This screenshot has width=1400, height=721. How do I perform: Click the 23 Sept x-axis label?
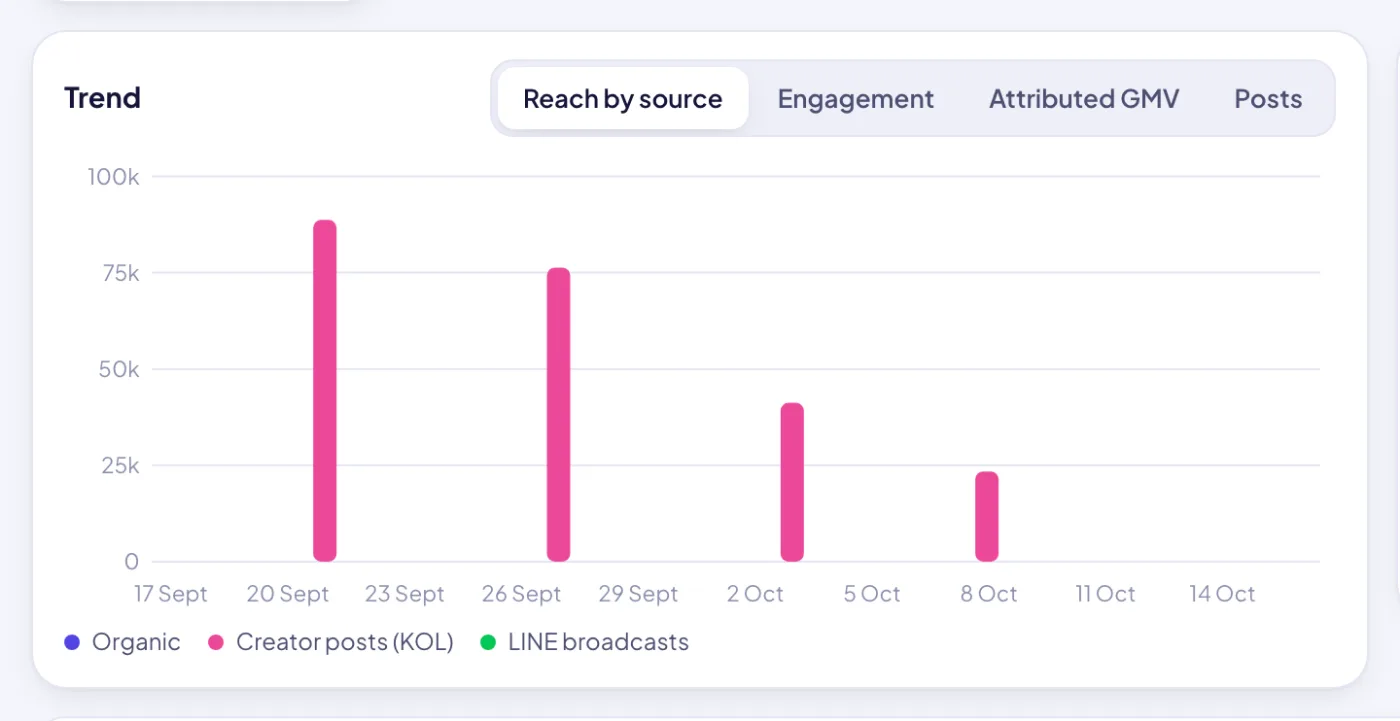tap(405, 594)
